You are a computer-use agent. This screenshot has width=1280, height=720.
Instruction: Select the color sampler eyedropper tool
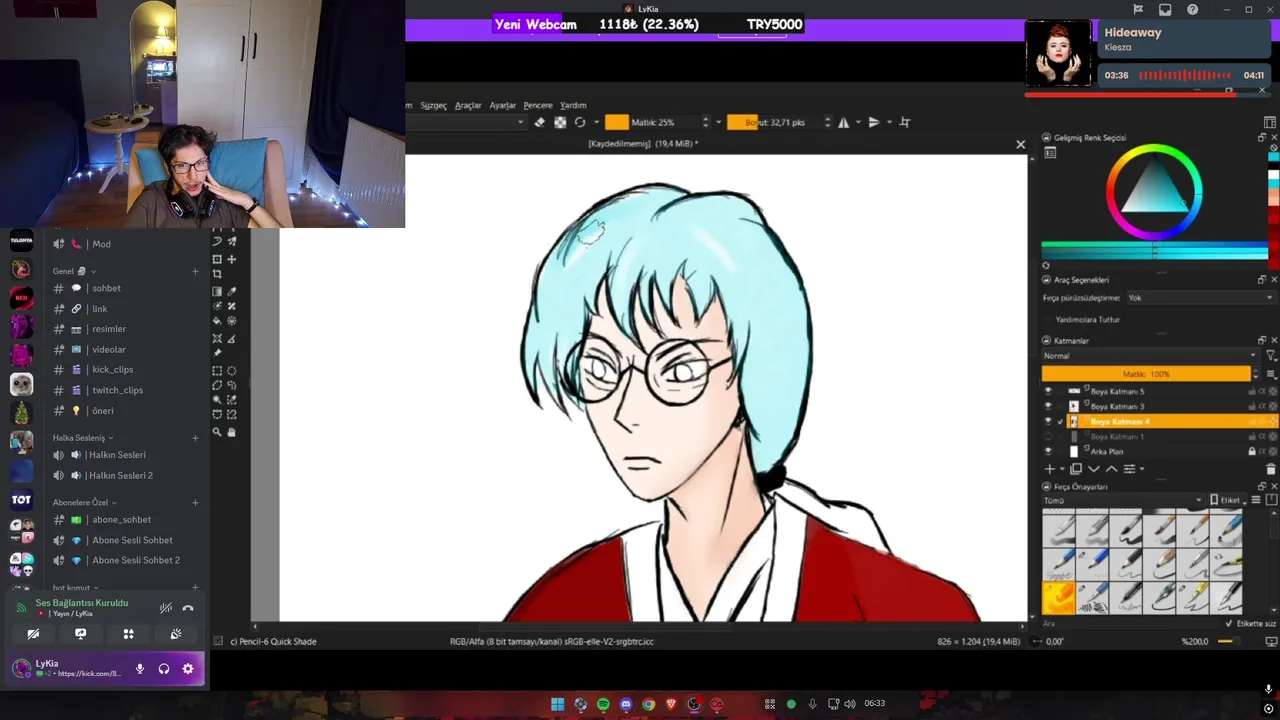tap(232, 291)
